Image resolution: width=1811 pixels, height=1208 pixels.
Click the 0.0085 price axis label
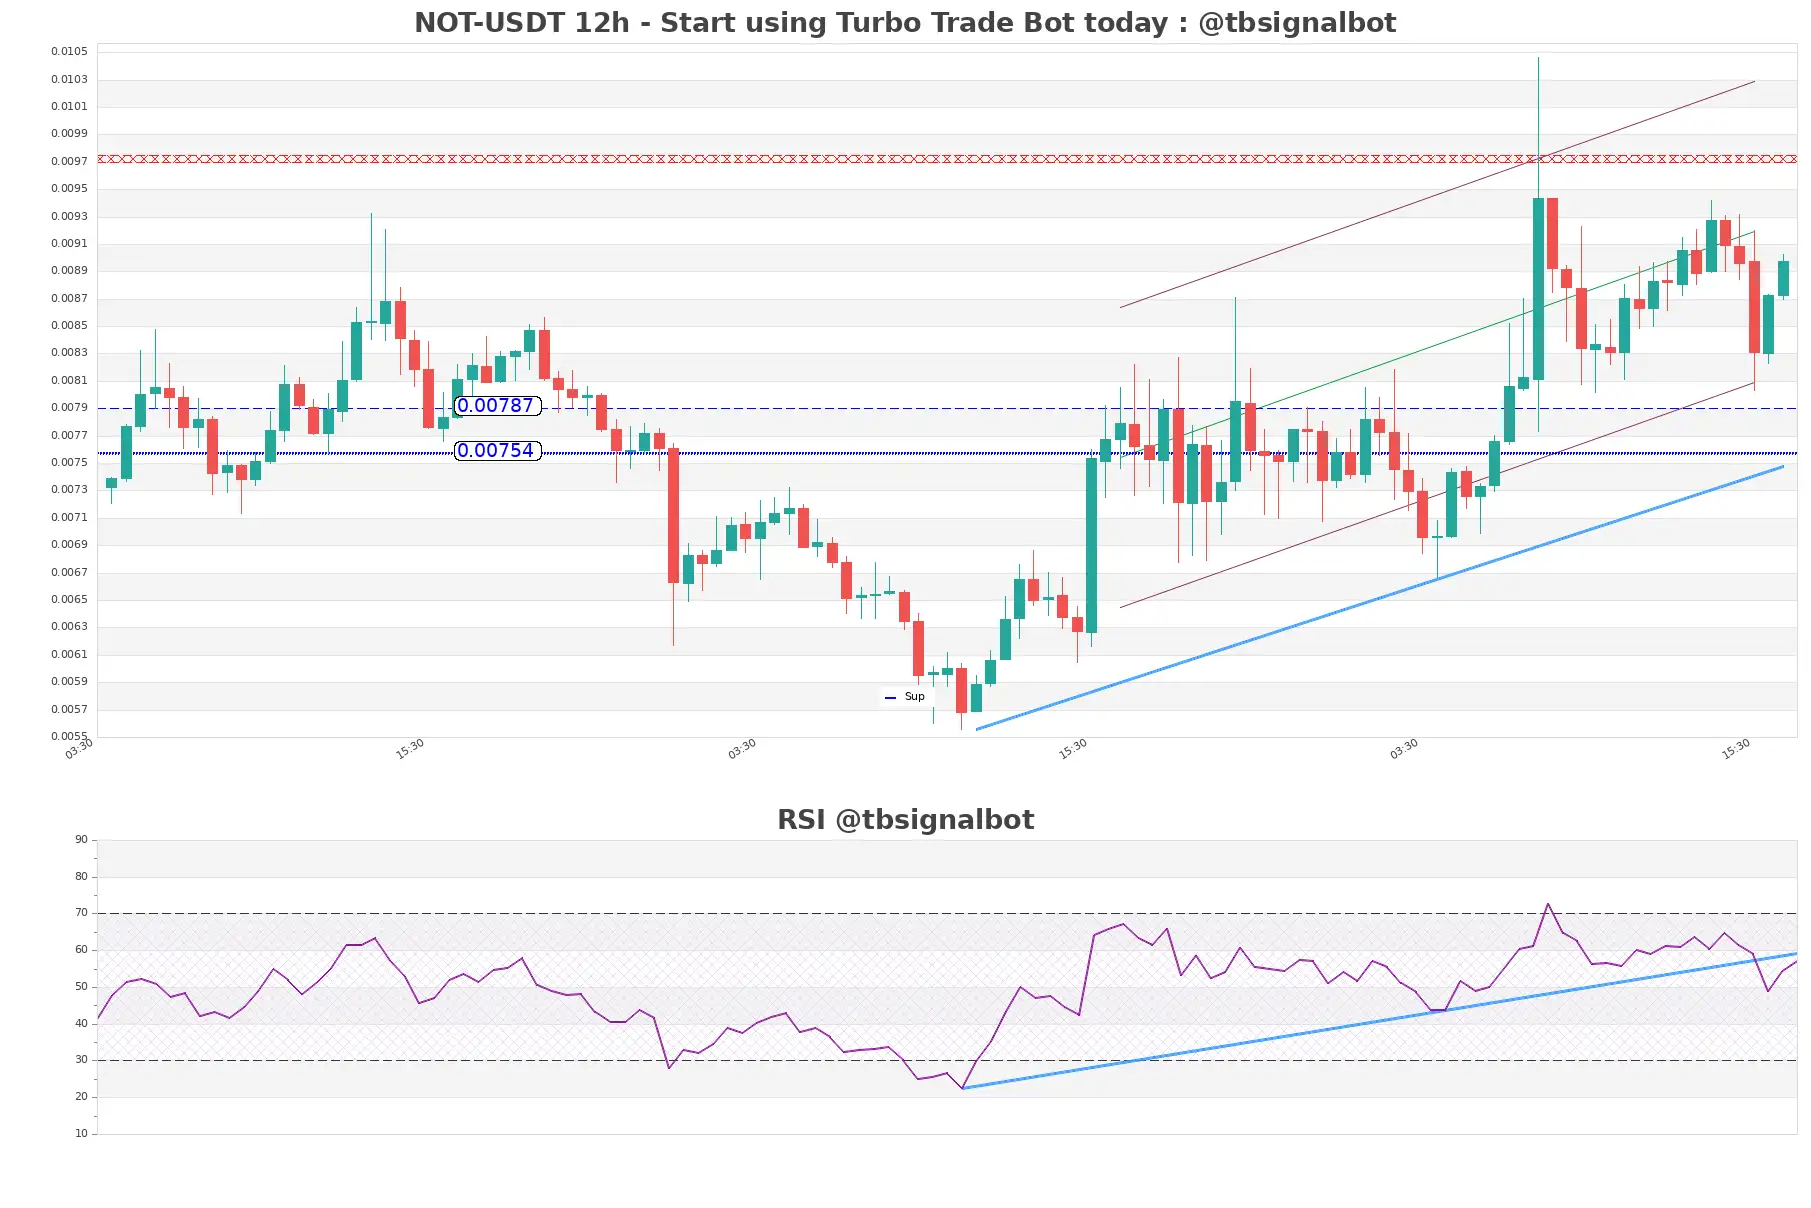pyautogui.click(x=69, y=325)
